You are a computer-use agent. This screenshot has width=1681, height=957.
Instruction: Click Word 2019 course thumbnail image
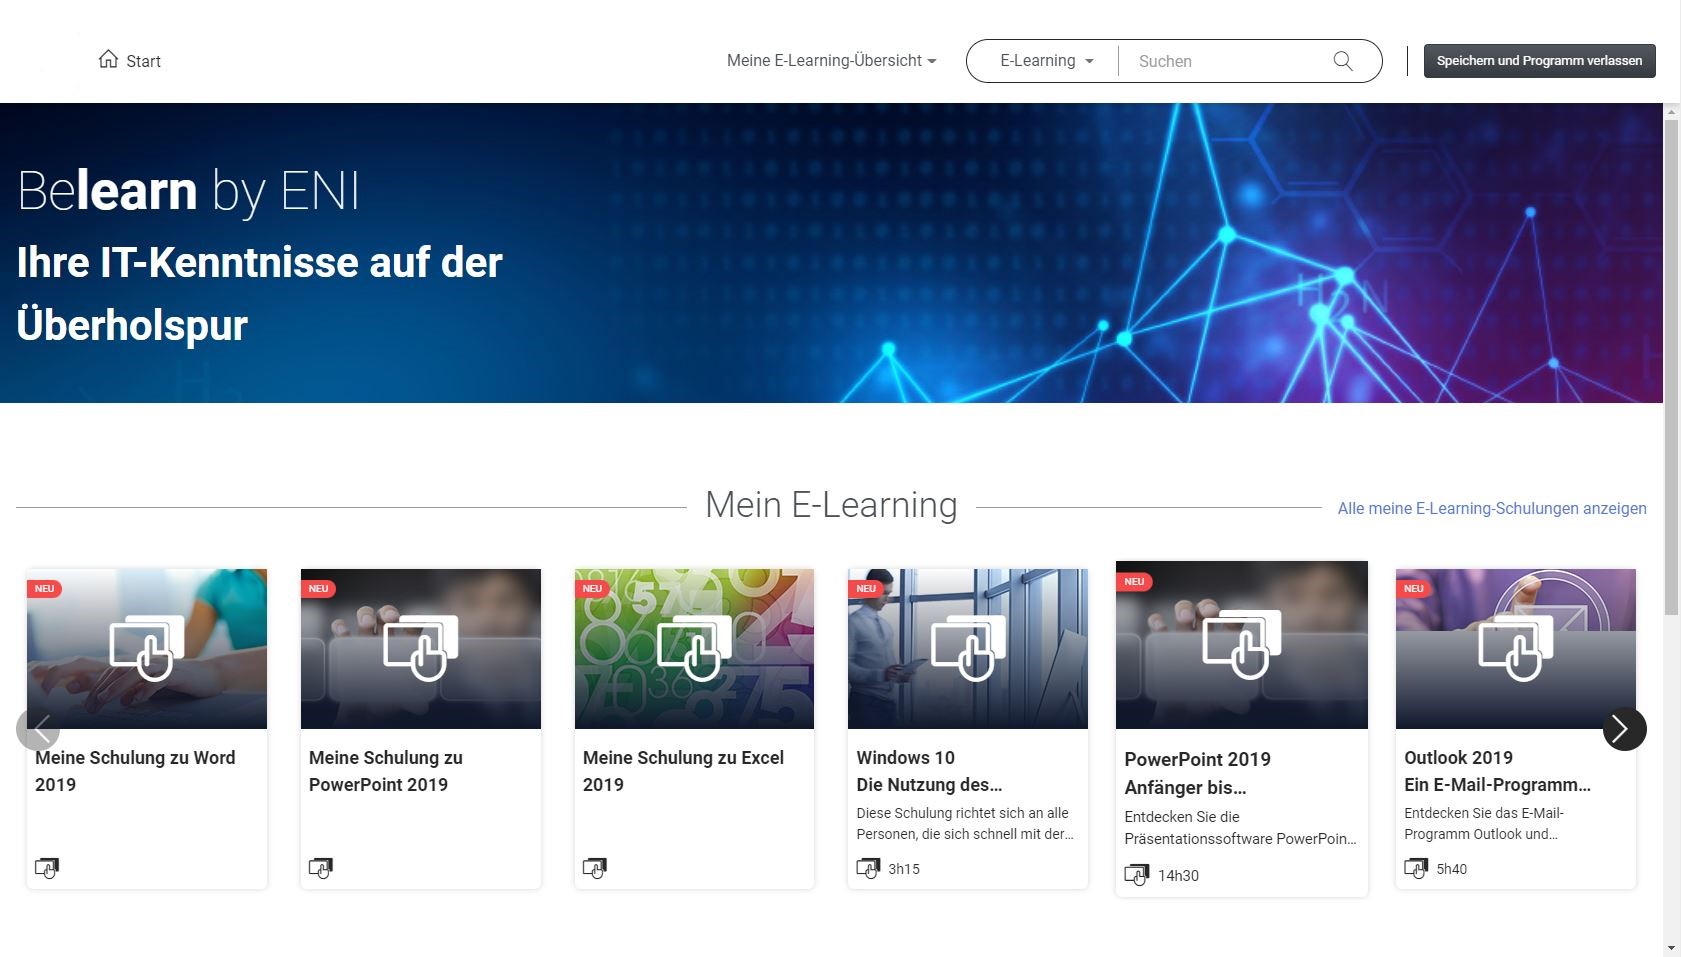pyautogui.click(x=147, y=649)
